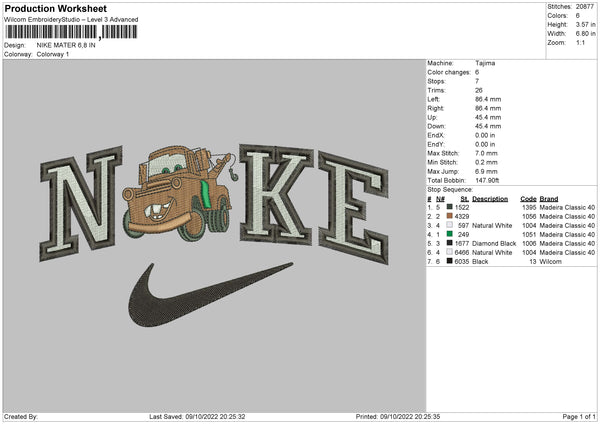Click the Zoom value 1:1

click(x=580, y=42)
